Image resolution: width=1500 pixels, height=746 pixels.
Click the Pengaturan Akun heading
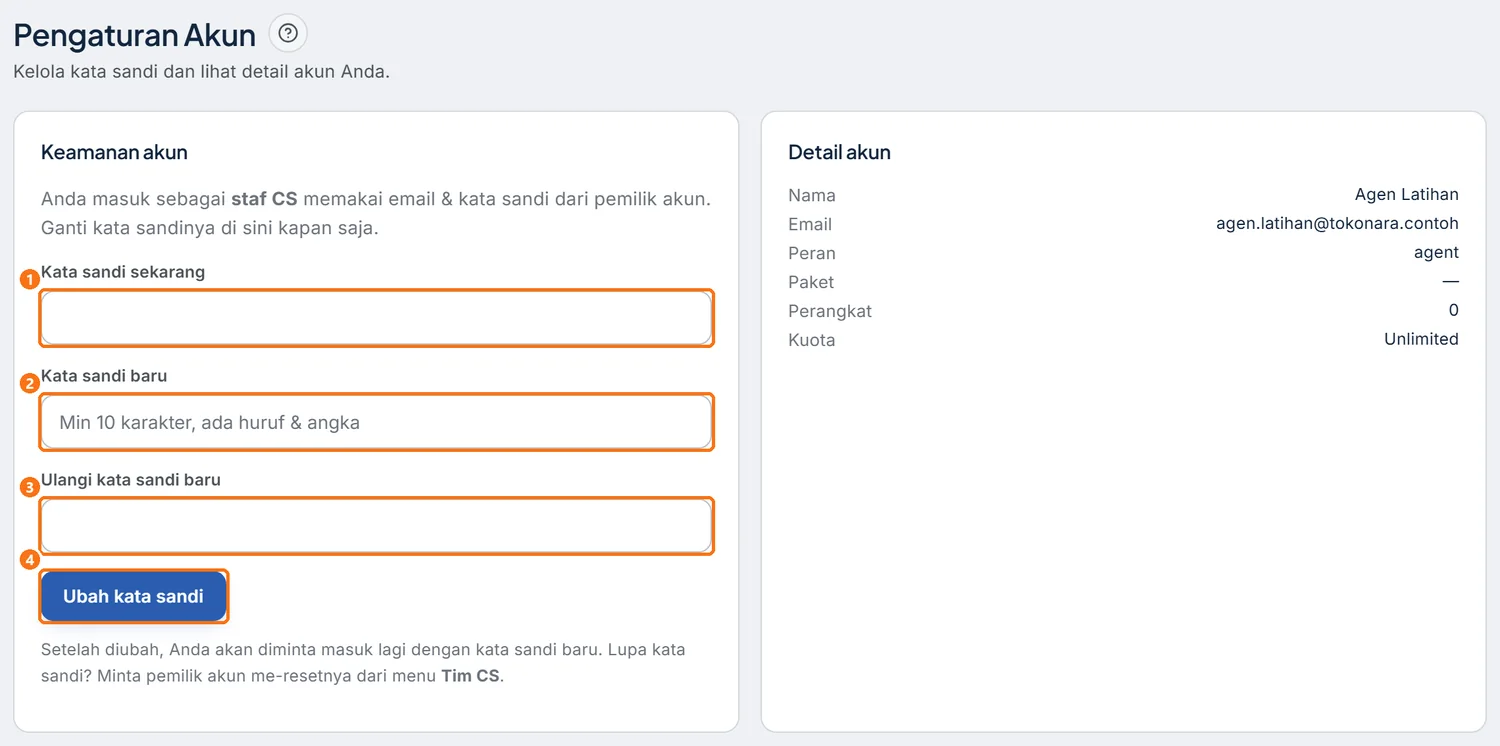tap(135, 35)
